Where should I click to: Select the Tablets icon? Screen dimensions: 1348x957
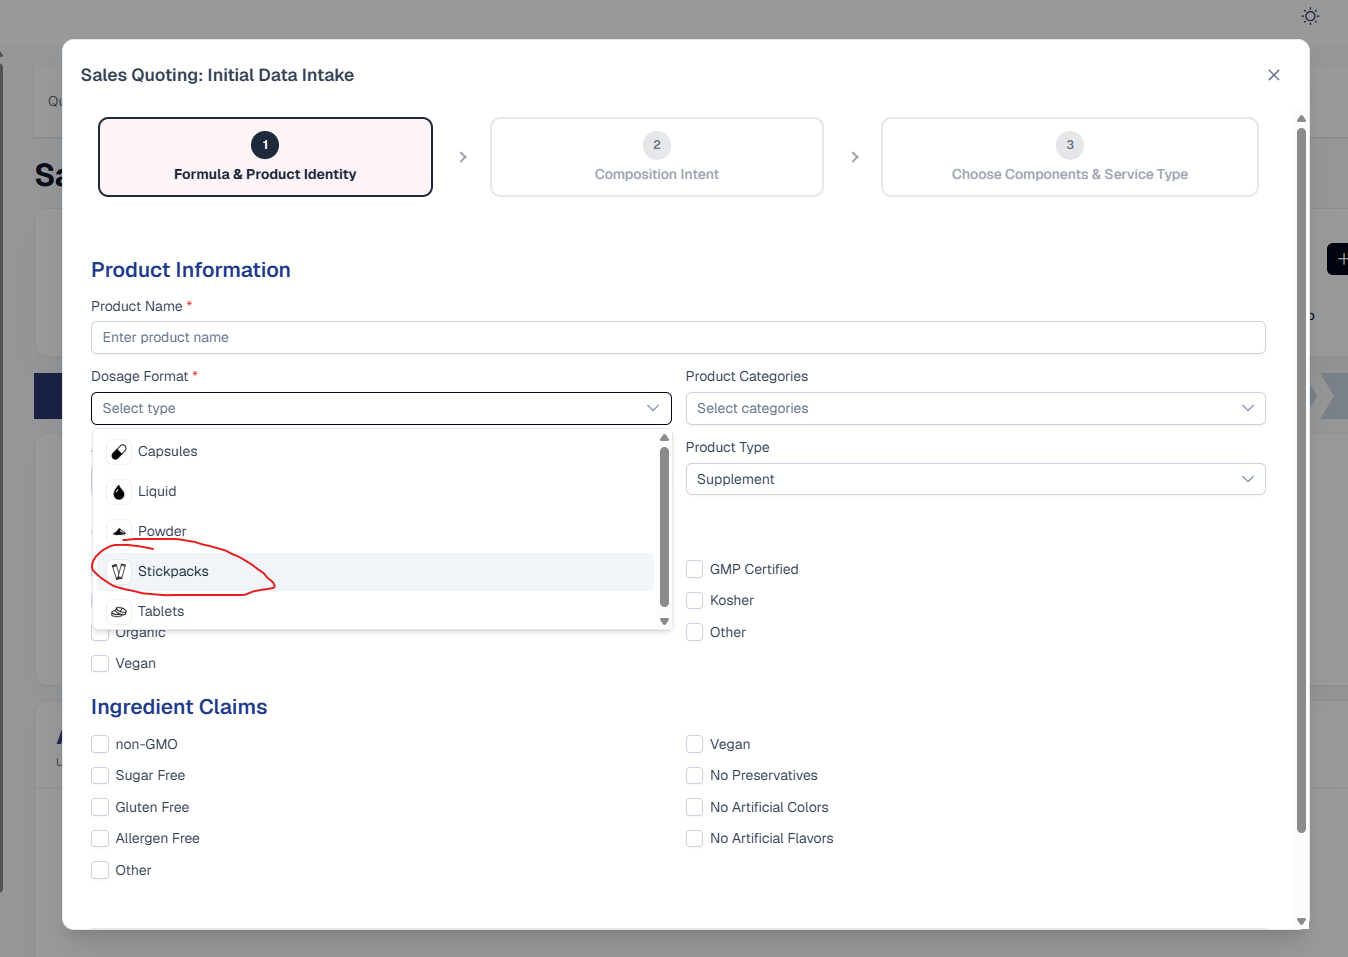(119, 612)
